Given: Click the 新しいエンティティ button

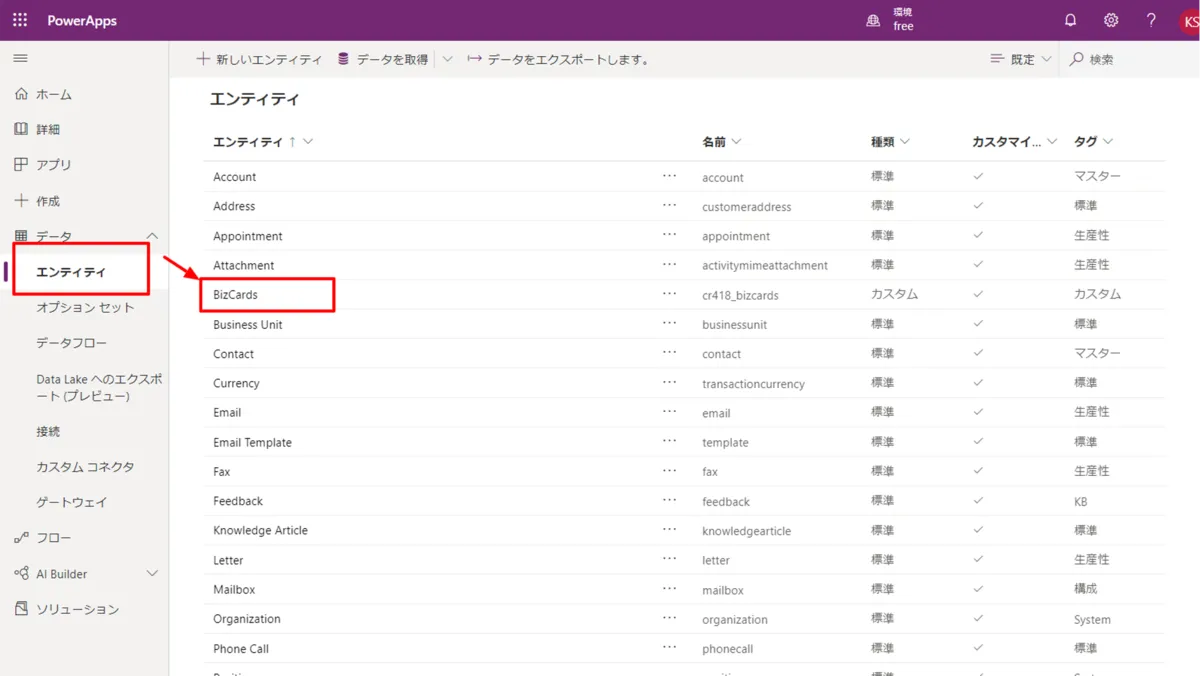Looking at the screenshot, I should click(x=258, y=59).
